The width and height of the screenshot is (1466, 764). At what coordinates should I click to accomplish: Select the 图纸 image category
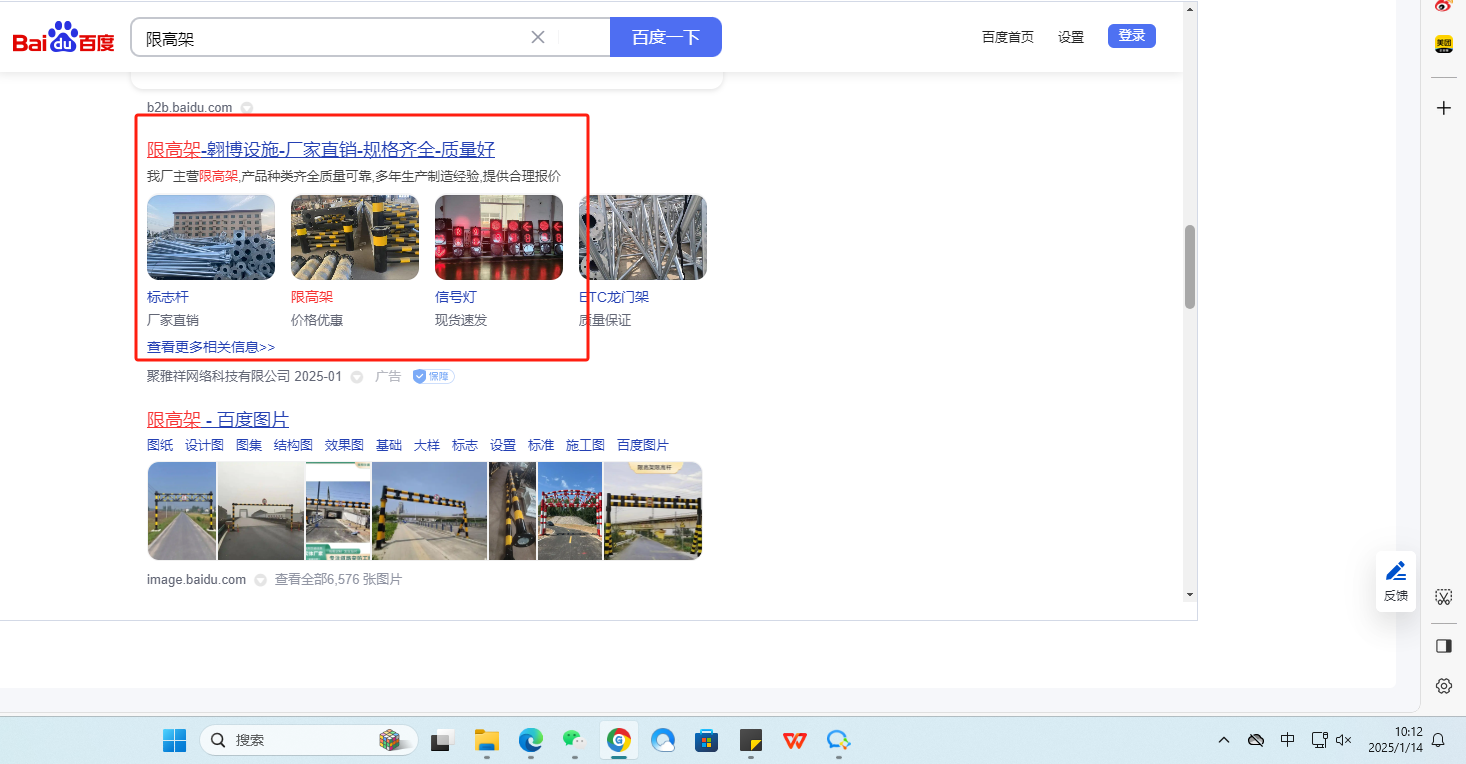tap(160, 445)
